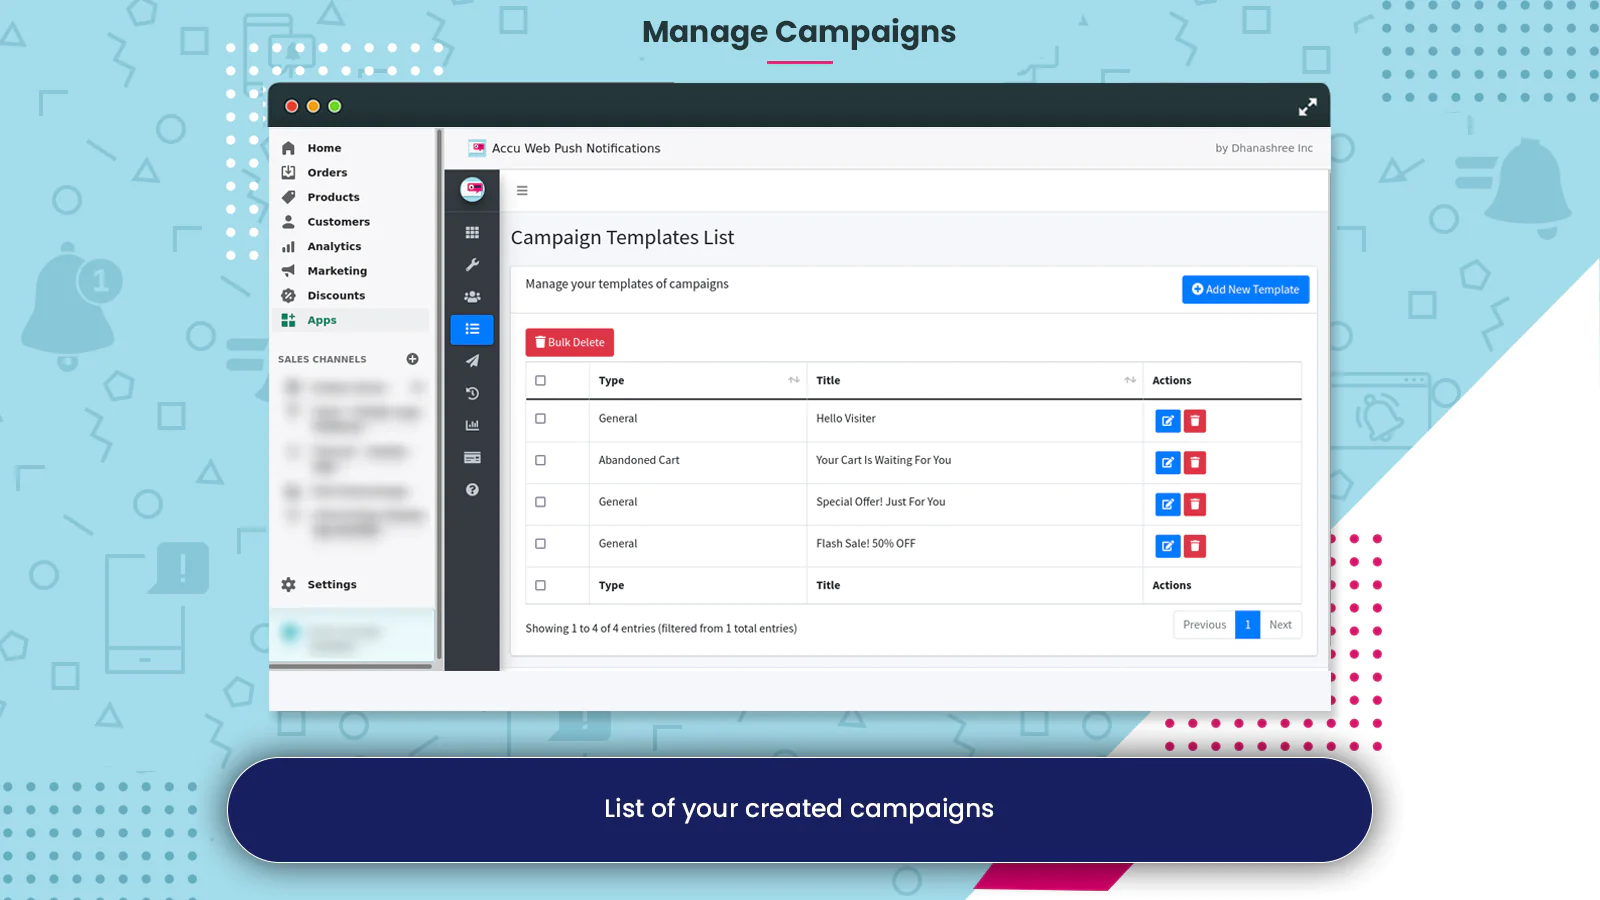
Task: Open the wrench settings icon in app sidebar
Action: pyautogui.click(x=472, y=265)
